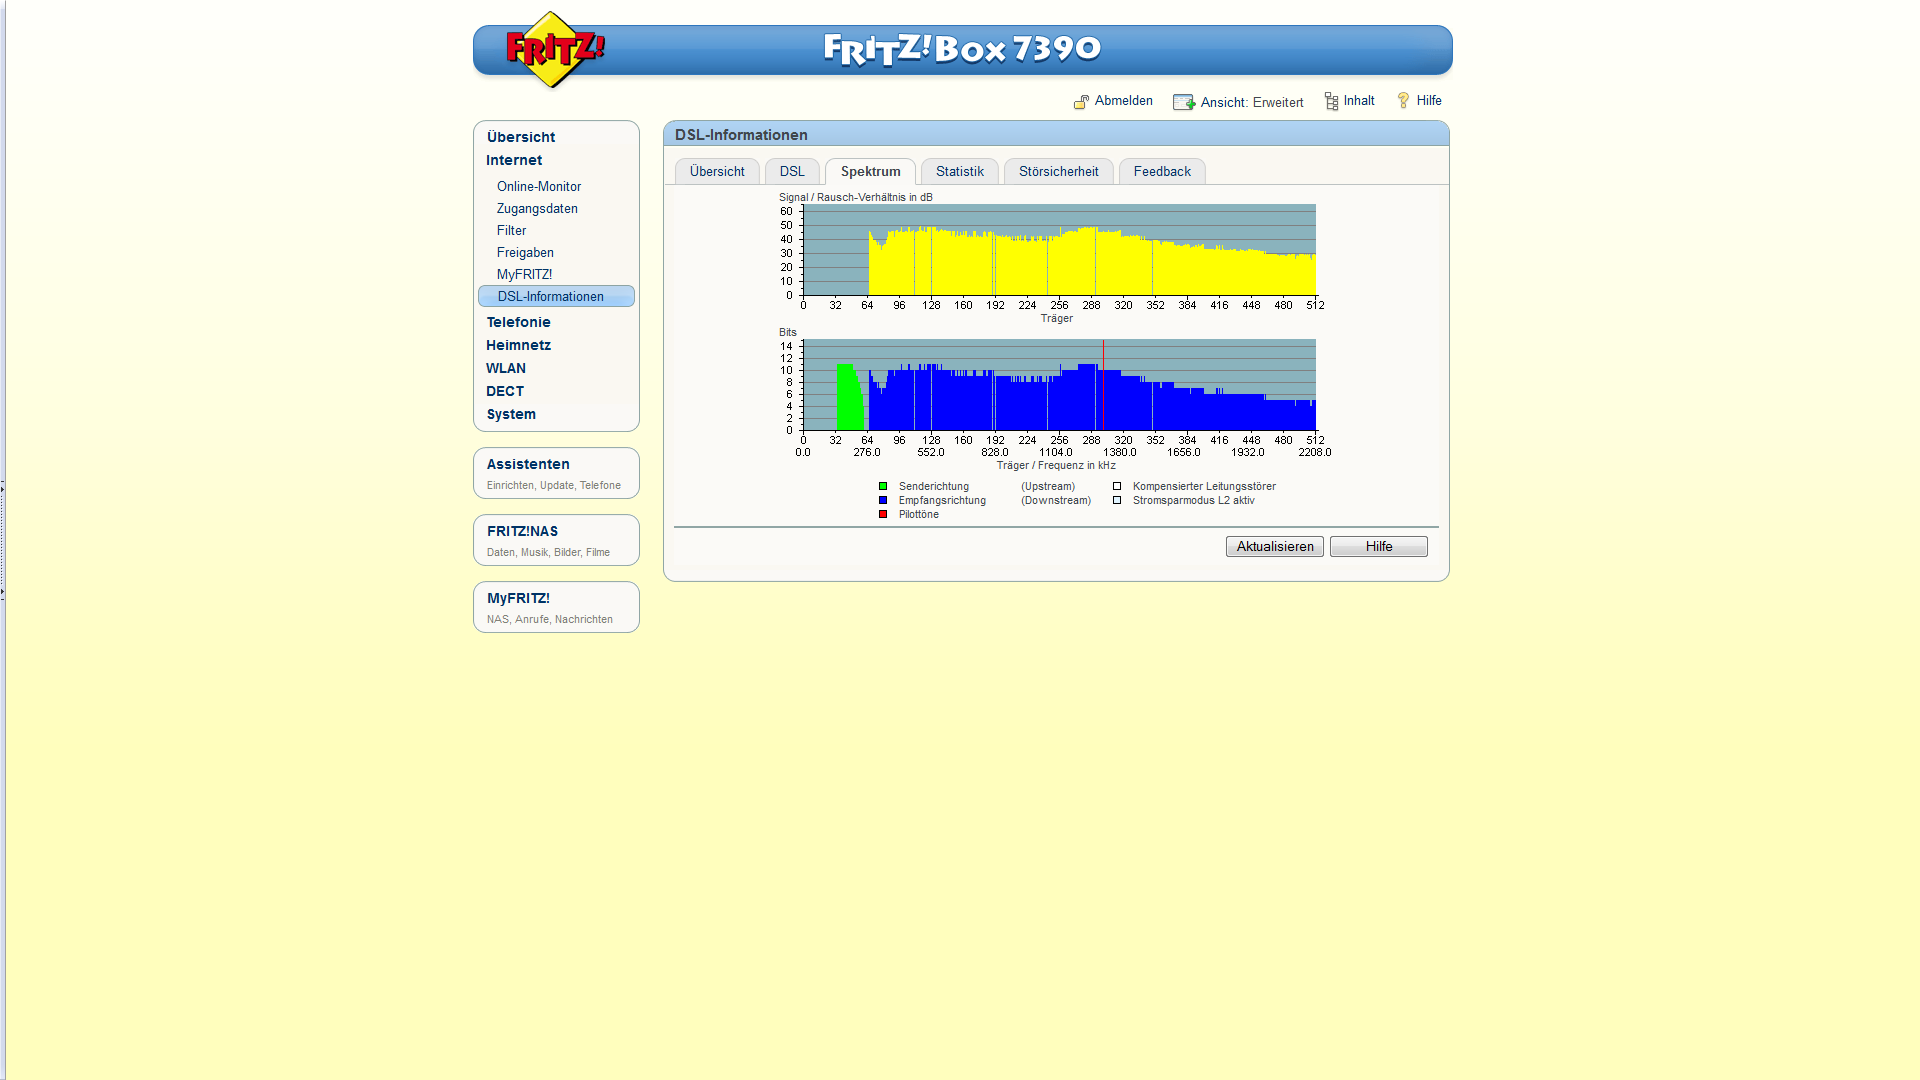Click the "2208.0" frequency value

point(1315,453)
